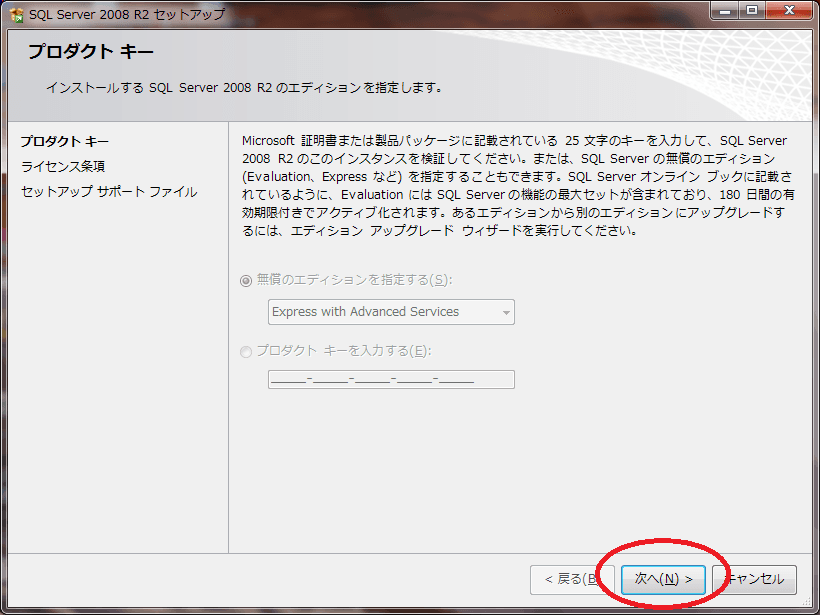Click the edition combo box dropdown arrow
The width and height of the screenshot is (820, 615).
click(x=504, y=312)
